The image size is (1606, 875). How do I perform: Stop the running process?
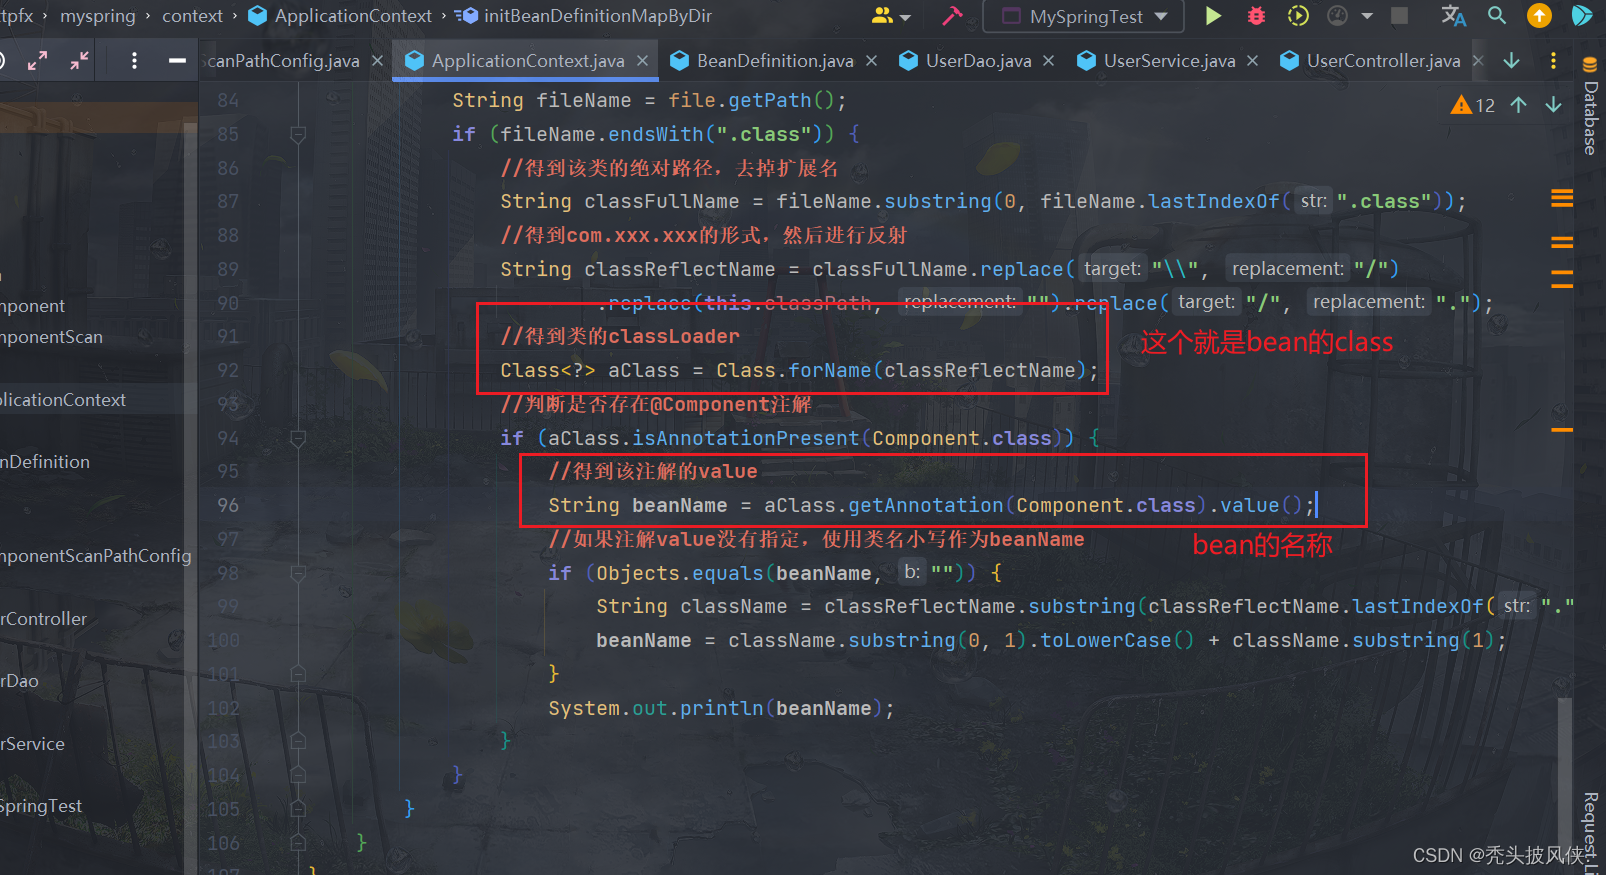point(1400,16)
